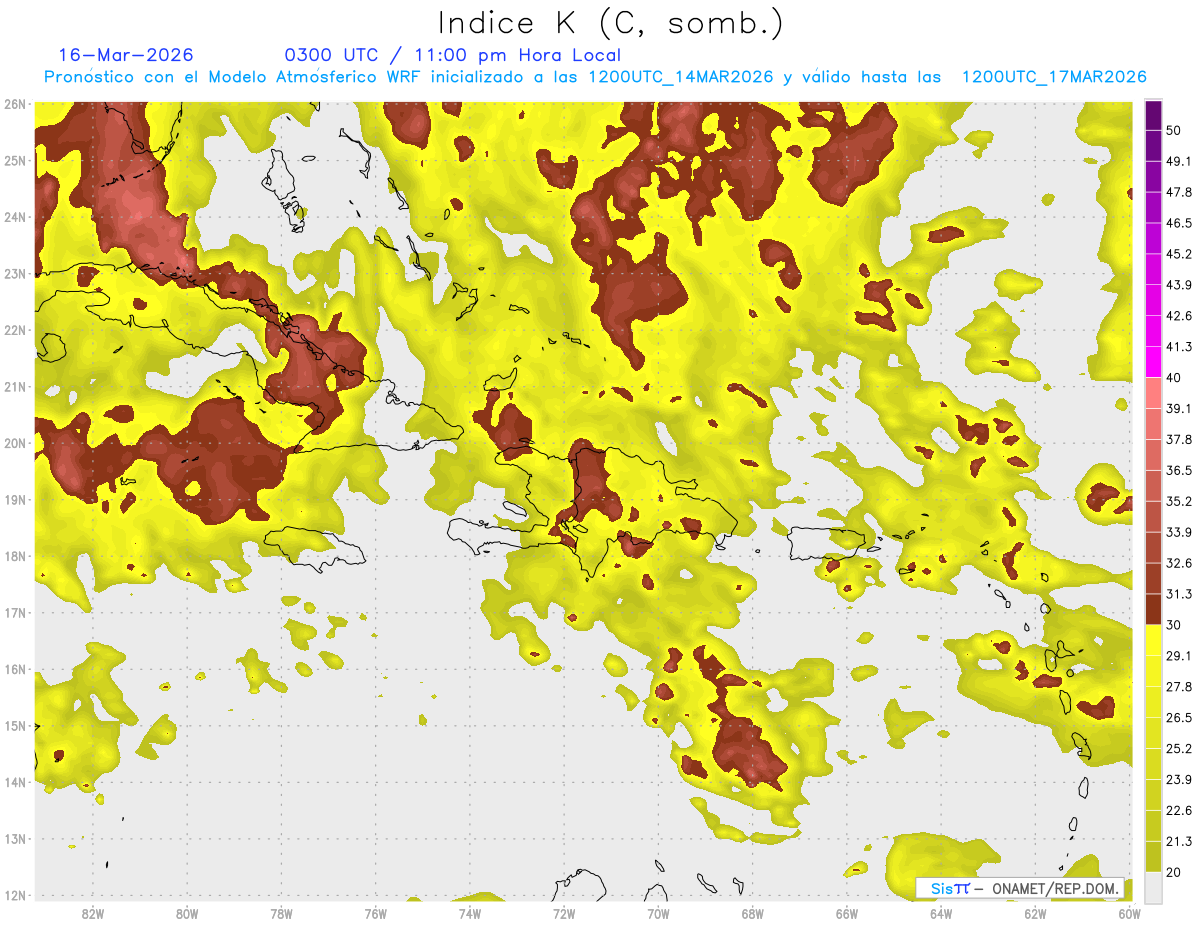Click the longitude label "70W"
This screenshot has height=927, width=1200.
tap(658, 914)
